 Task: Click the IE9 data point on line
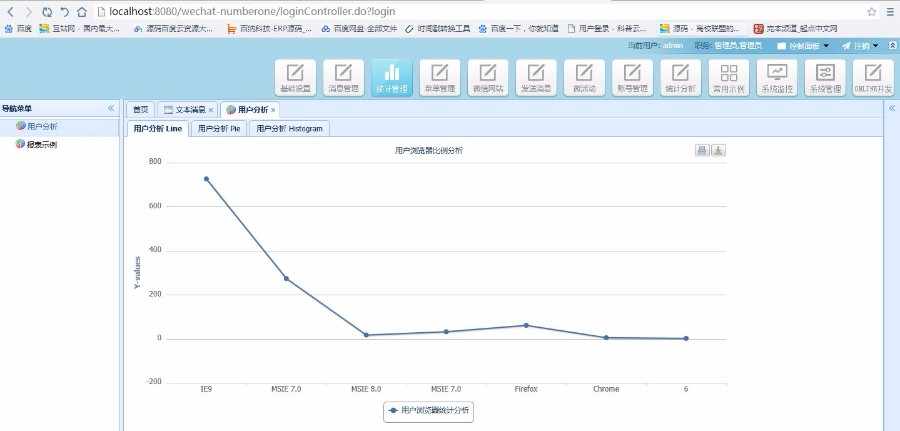(206, 179)
